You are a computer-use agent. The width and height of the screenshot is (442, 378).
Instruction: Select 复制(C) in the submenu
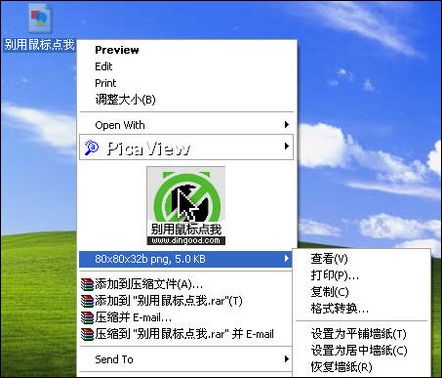(x=362, y=292)
